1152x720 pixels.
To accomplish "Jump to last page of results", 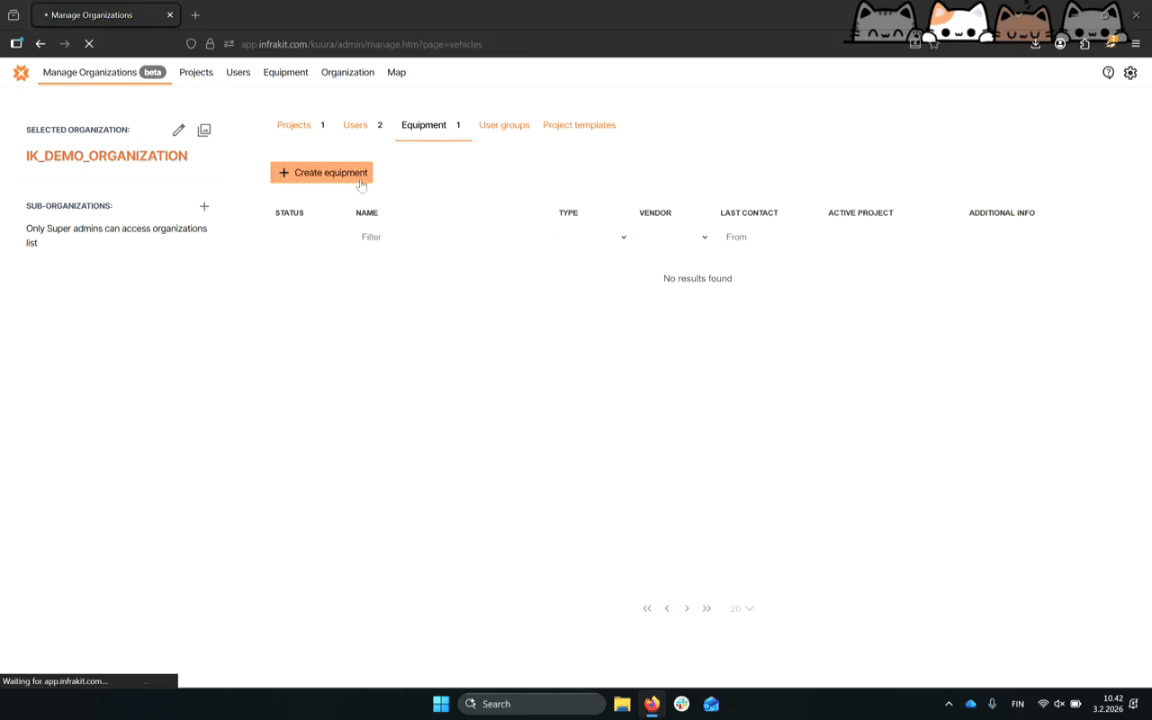I will pos(707,608).
